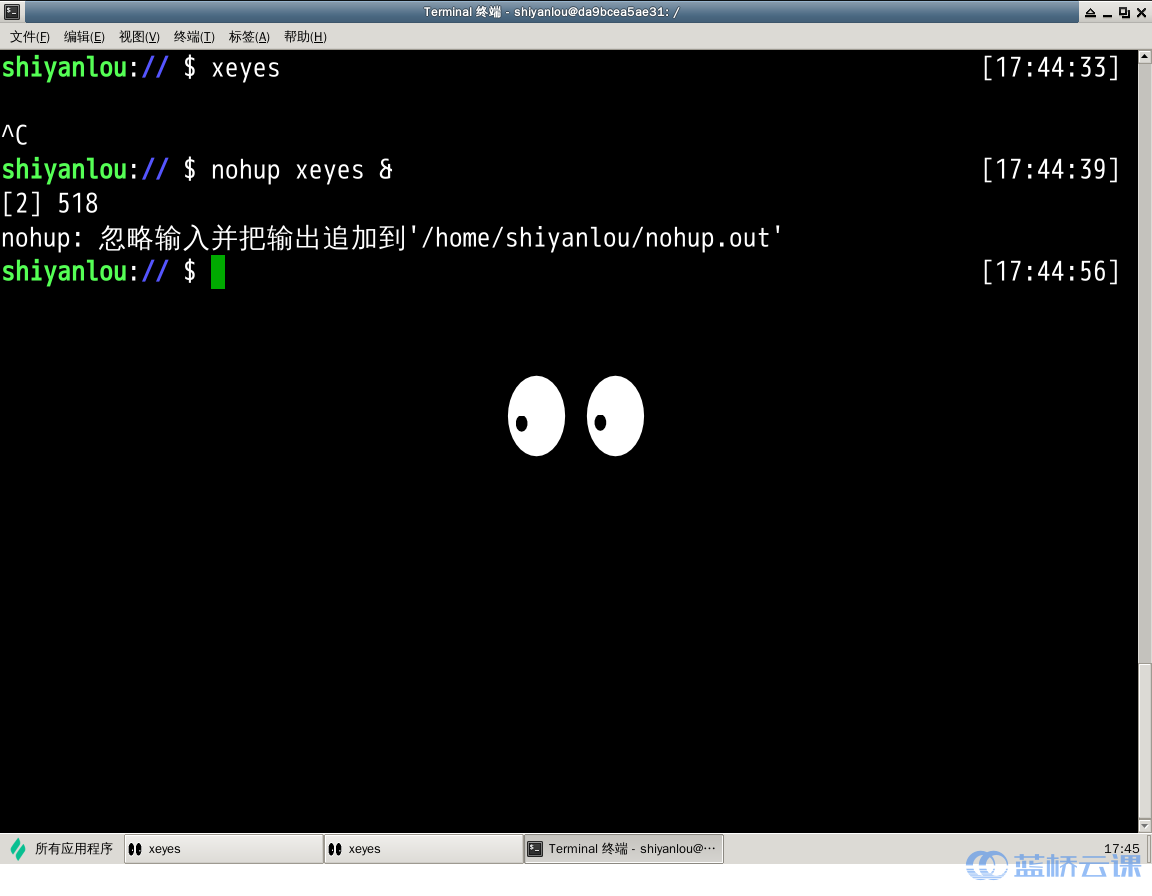Click the right eye of xeyes

(615, 416)
